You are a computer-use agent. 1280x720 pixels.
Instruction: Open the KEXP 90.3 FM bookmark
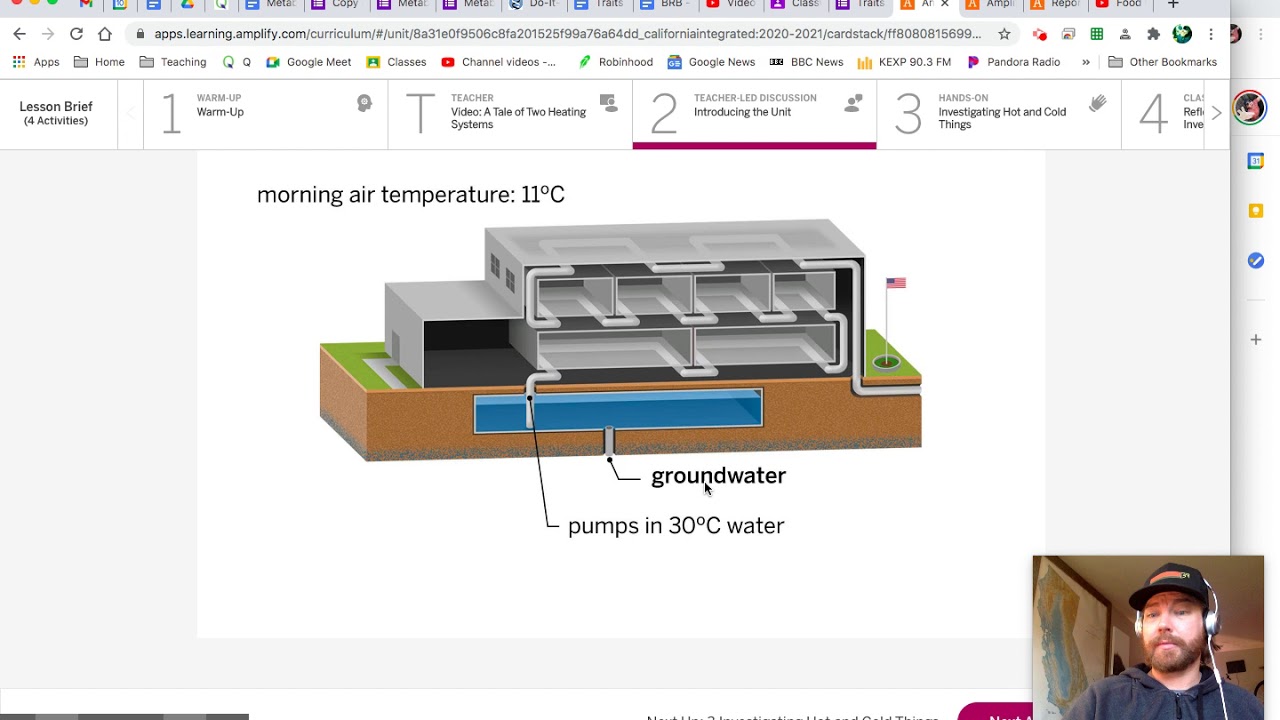(x=903, y=62)
